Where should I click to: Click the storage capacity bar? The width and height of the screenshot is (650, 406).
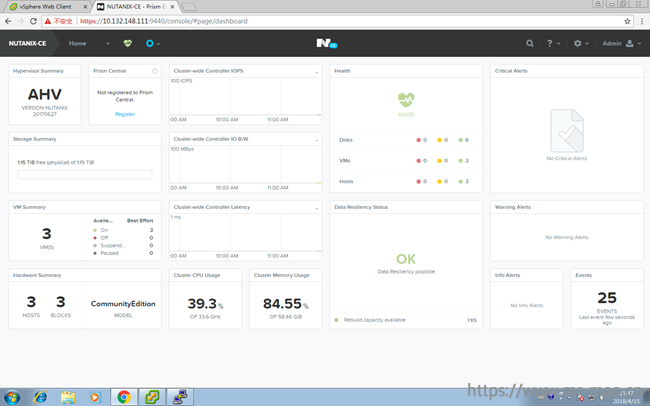[85, 175]
